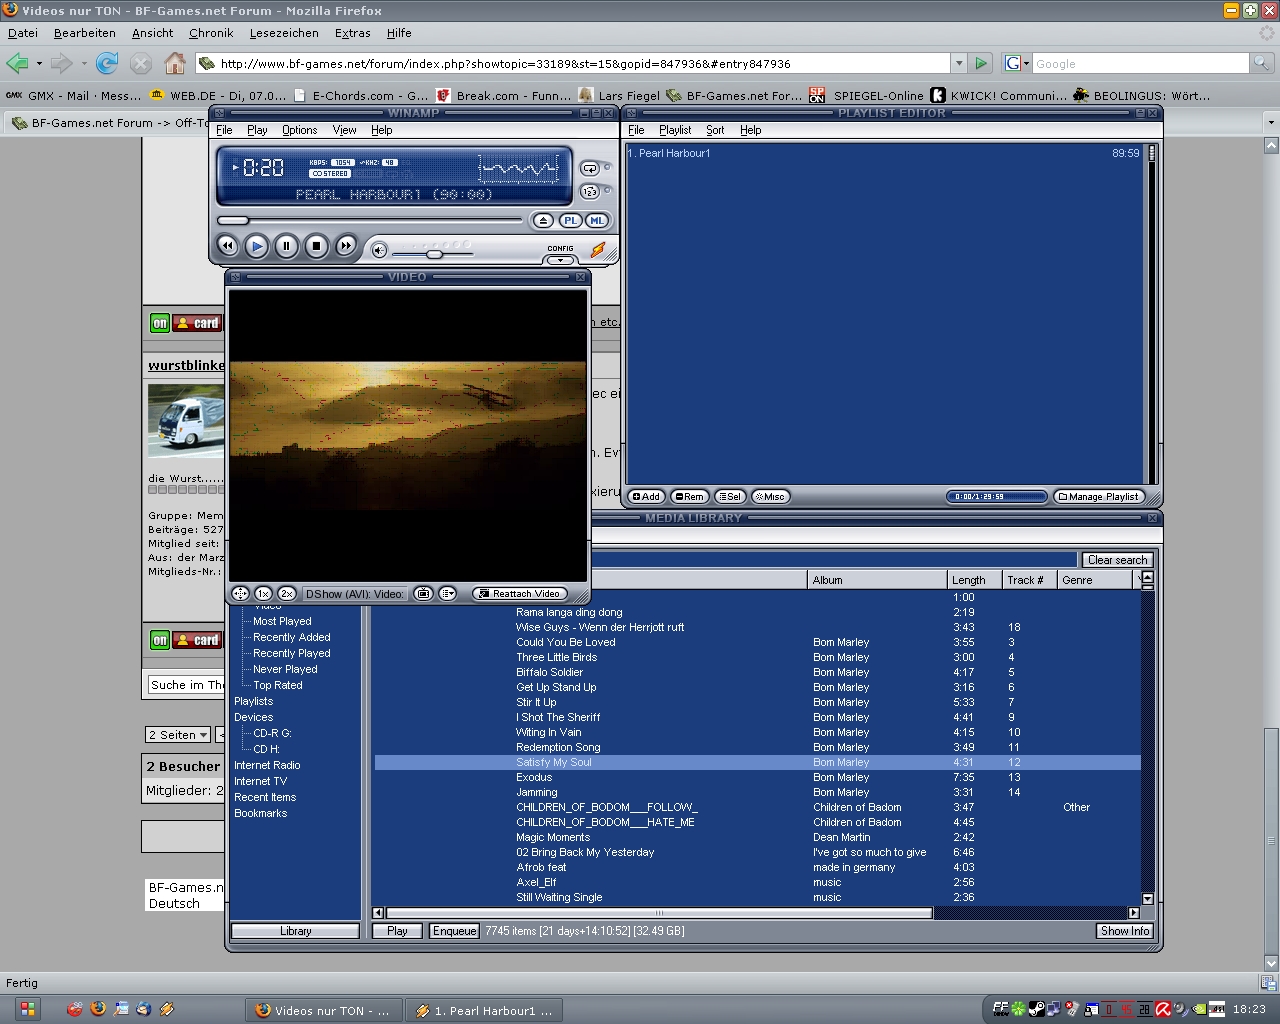Open playlist Misc menu button
1280x1024 pixels.
click(770, 496)
